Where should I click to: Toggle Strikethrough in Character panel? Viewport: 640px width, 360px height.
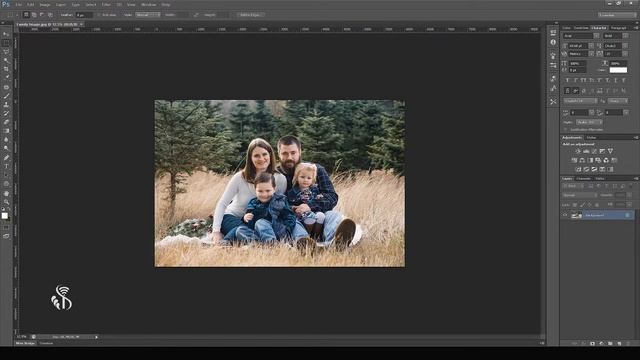pos(624,80)
